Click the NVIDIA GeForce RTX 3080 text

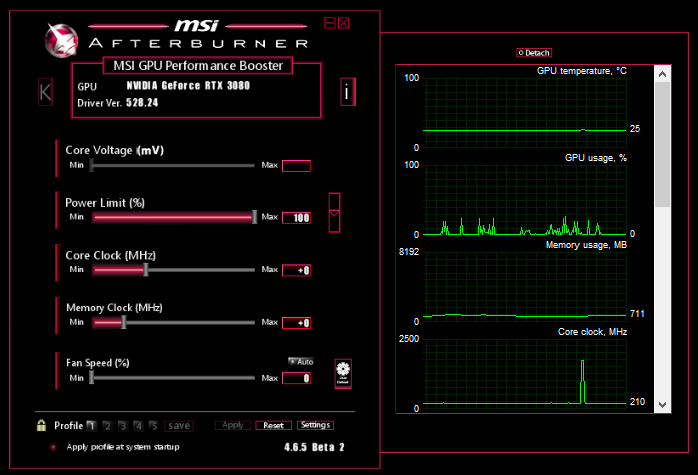pyautogui.click(x=188, y=85)
